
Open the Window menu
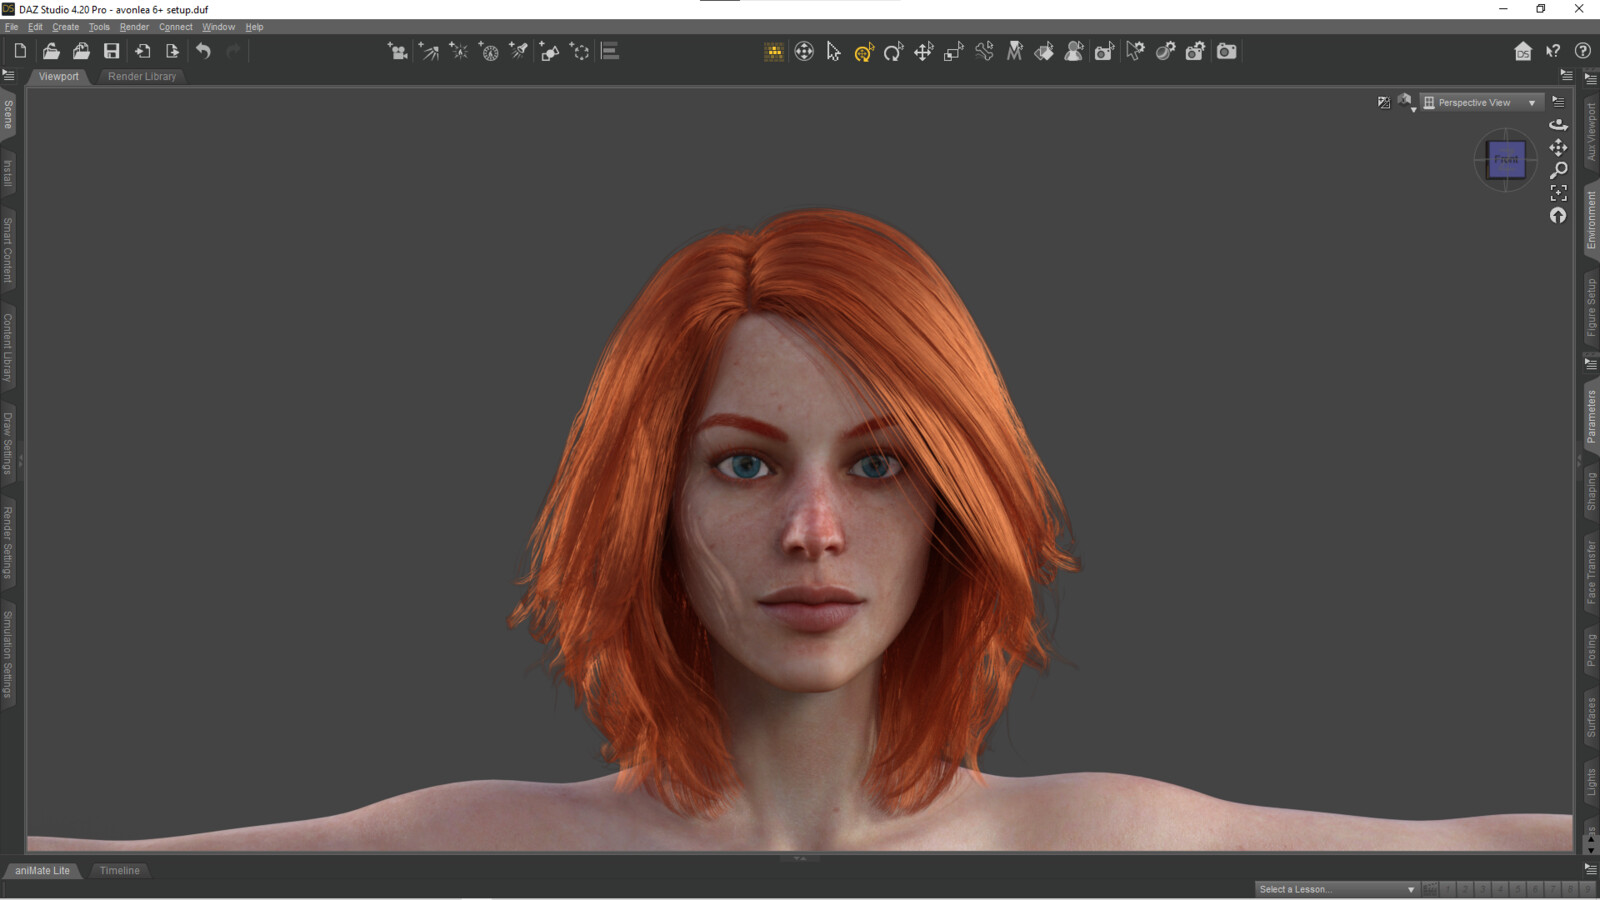tap(218, 27)
